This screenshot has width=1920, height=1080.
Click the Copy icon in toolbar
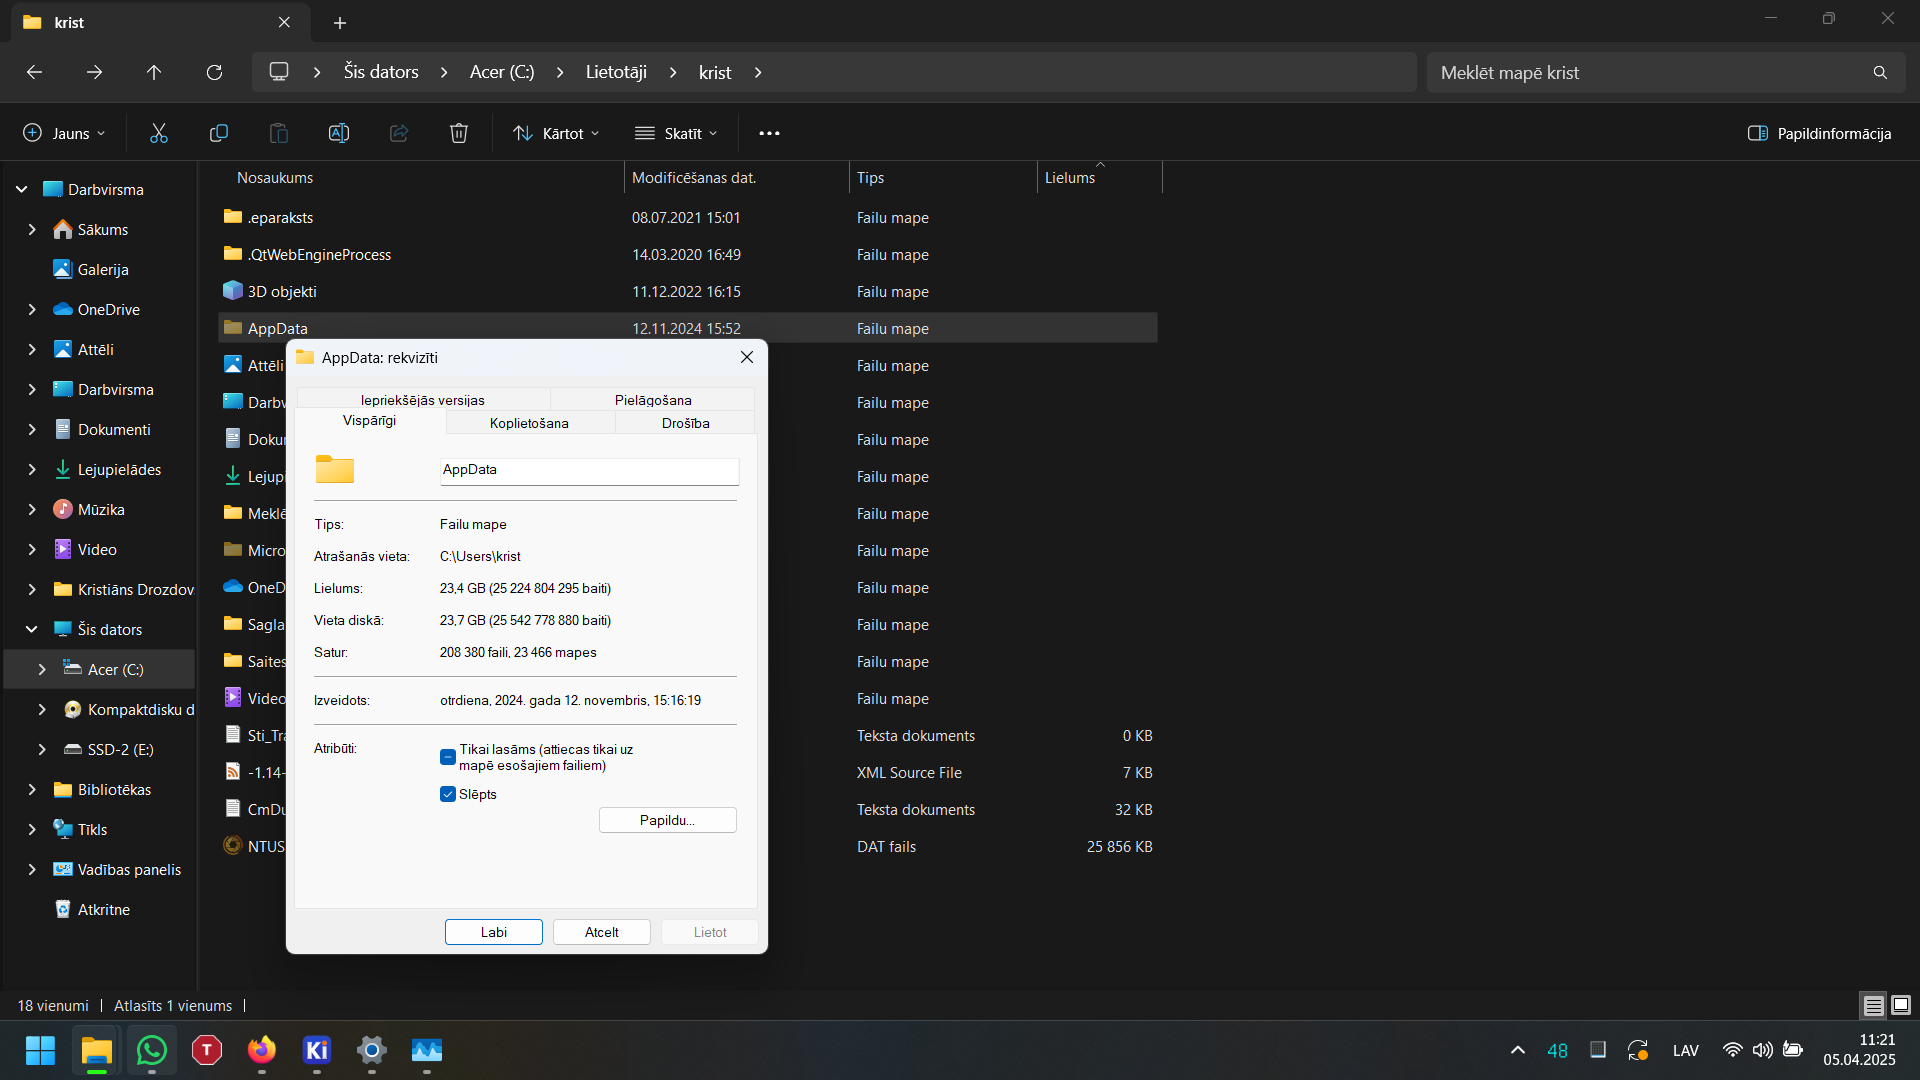click(x=219, y=133)
